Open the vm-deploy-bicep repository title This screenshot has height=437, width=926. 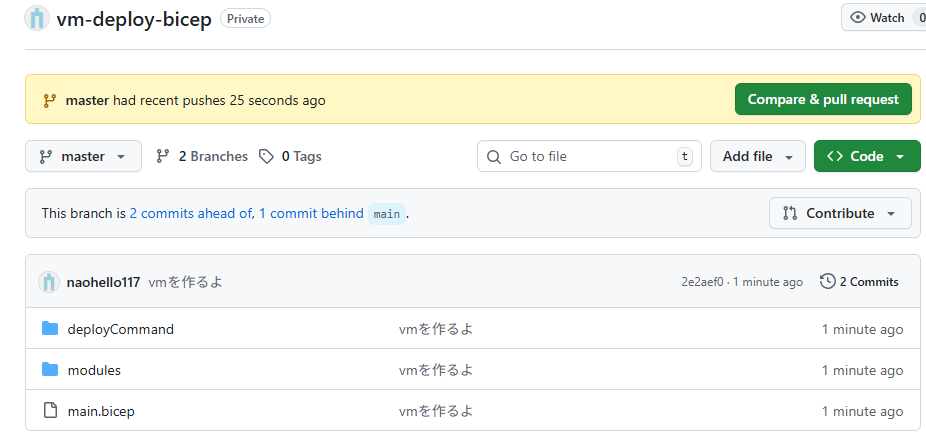(134, 19)
